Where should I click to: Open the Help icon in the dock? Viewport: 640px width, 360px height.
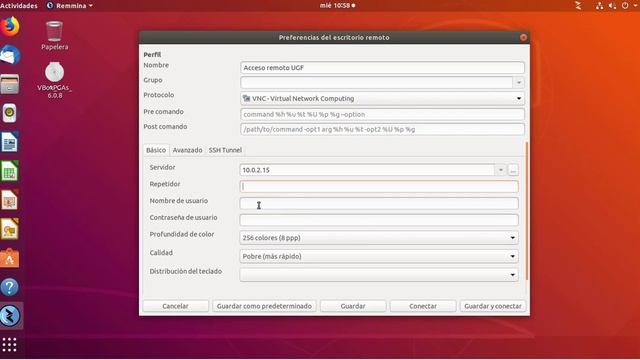pyautogui.click(x=10, y=287)
